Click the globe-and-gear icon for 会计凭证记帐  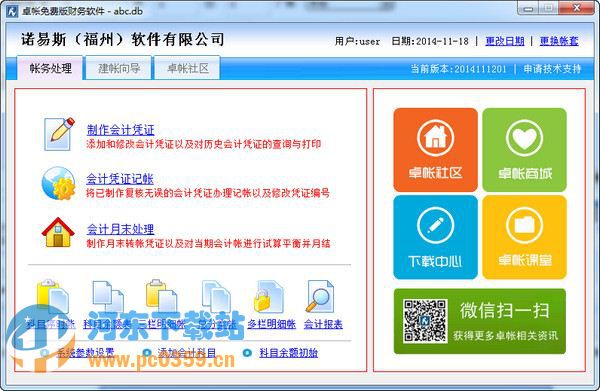pos(58,183)
